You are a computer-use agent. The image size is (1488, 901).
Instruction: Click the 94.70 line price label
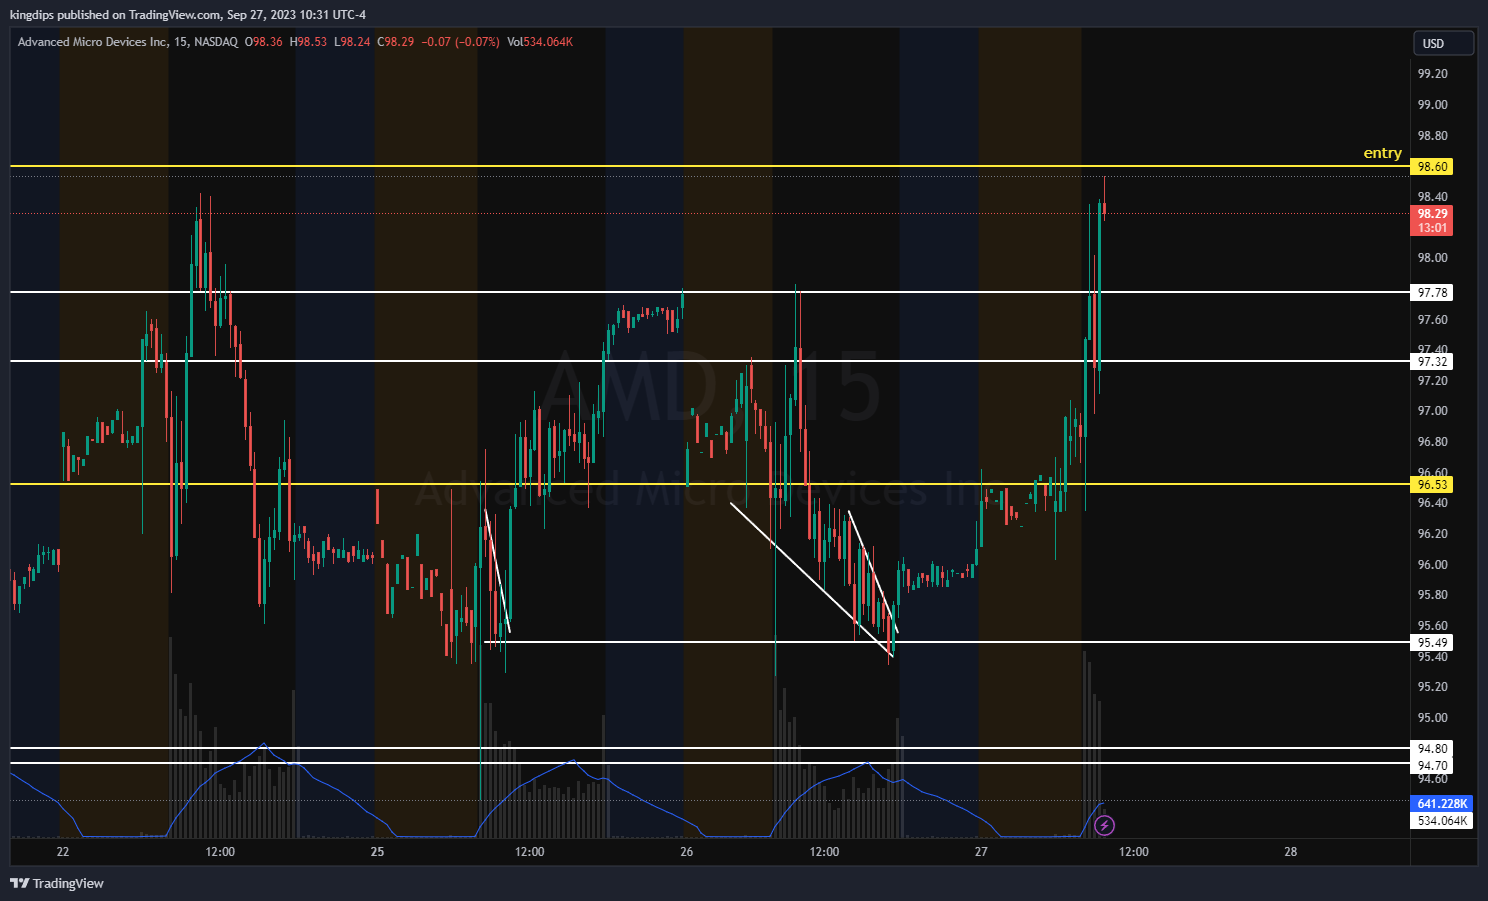coord(1432,766)
